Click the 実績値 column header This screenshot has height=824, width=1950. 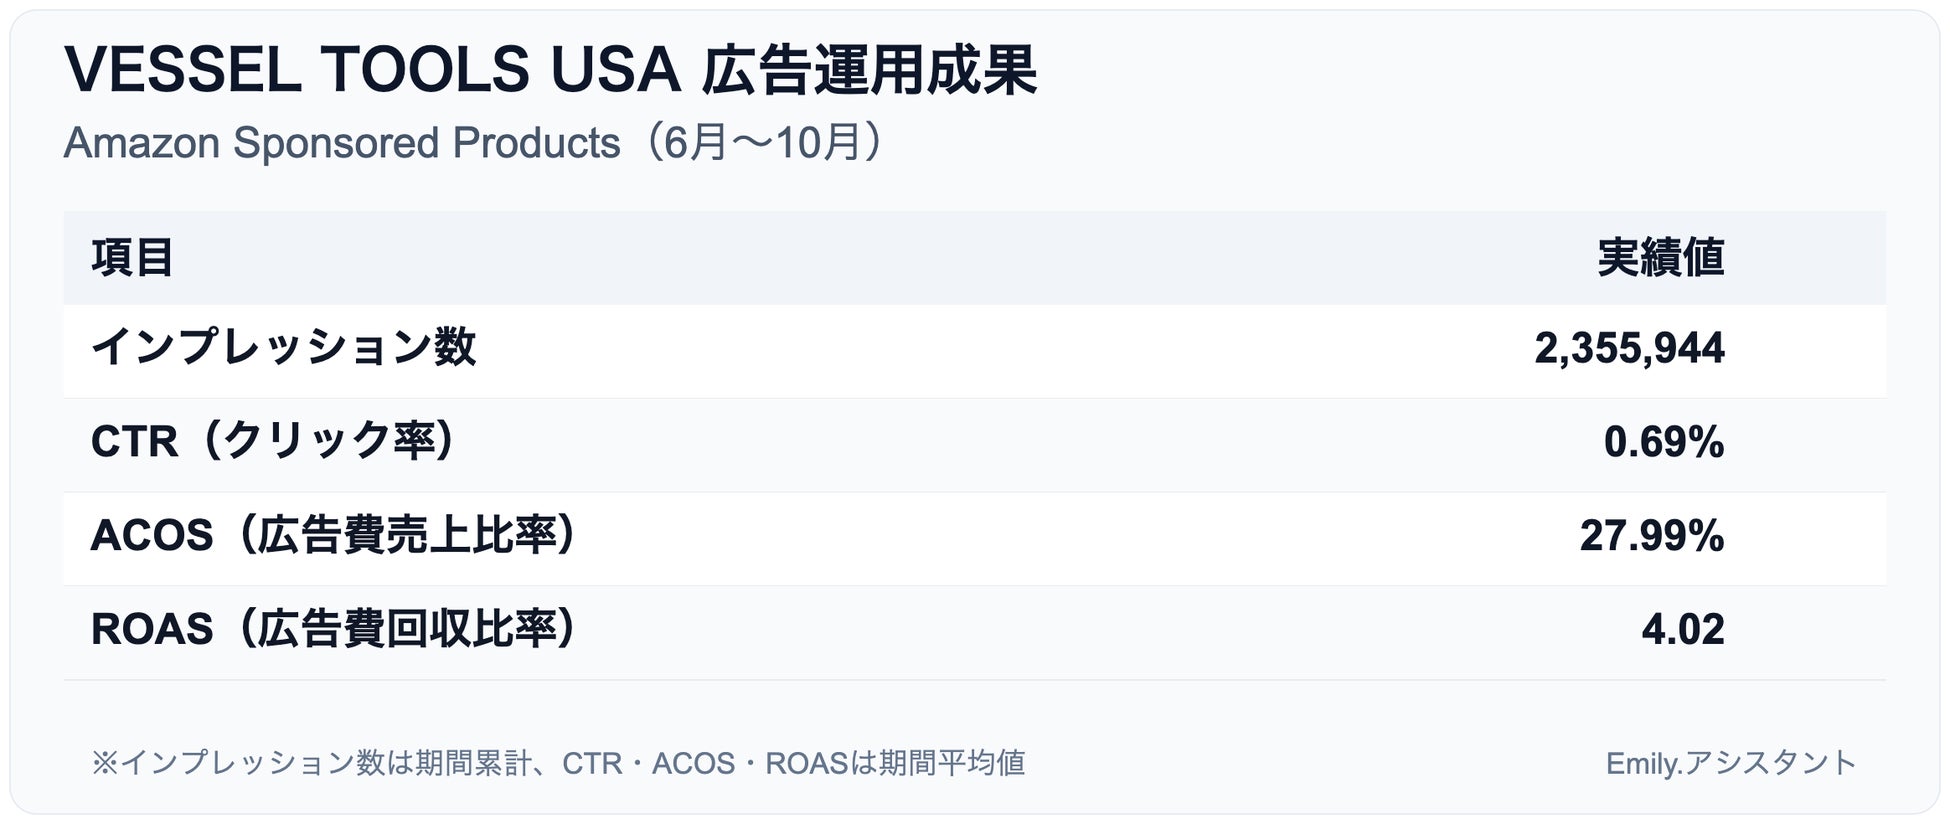tap(1660, 258)
